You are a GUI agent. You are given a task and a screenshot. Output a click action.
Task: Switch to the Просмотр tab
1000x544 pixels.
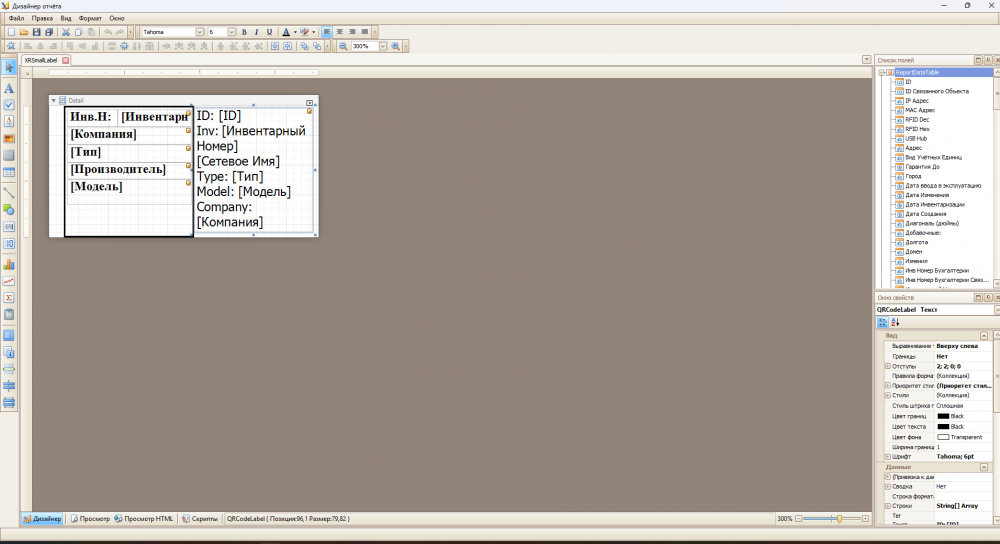click(x=90, y=518)
